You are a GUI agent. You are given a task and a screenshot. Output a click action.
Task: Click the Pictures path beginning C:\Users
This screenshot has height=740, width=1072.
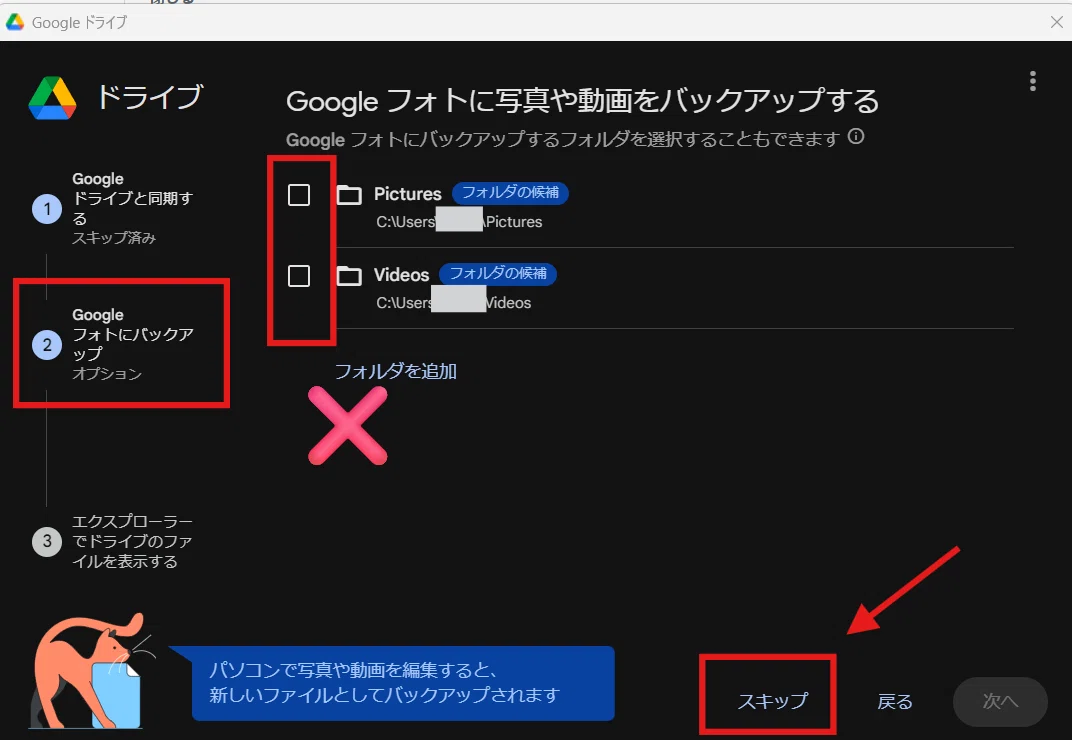(x=459, y=222)
